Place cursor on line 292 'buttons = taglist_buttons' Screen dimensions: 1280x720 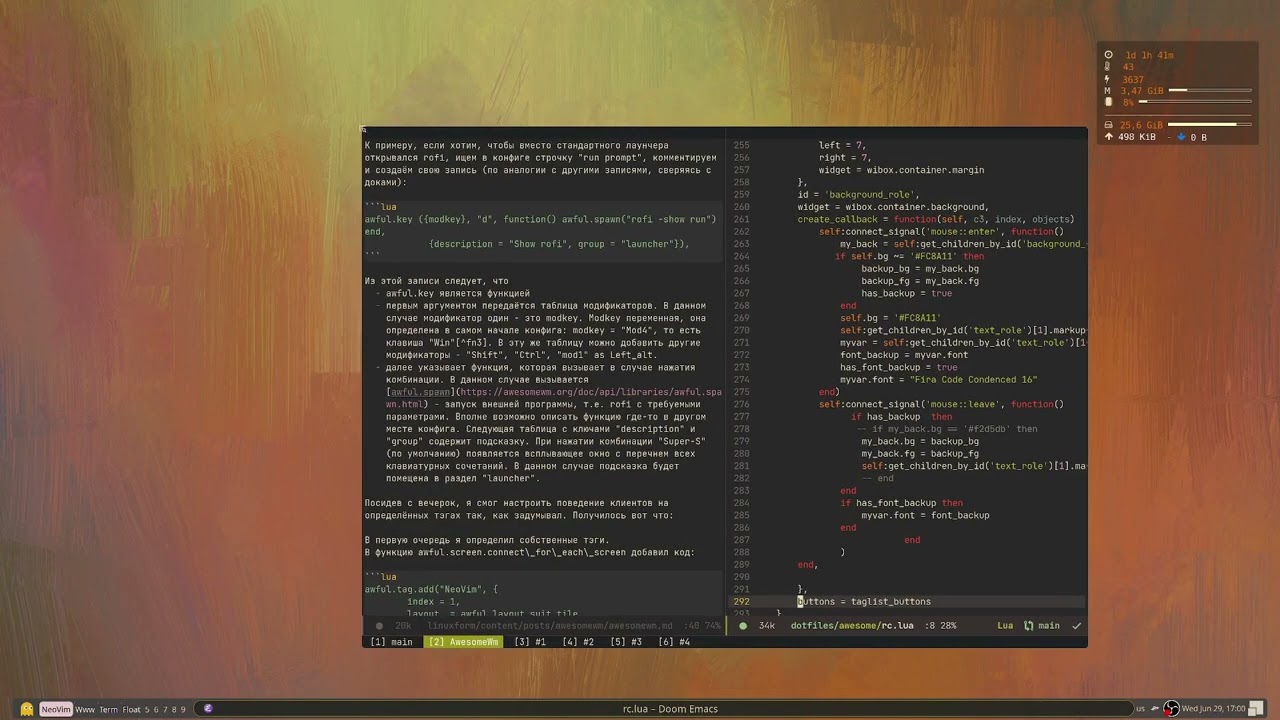click(864, 602)
